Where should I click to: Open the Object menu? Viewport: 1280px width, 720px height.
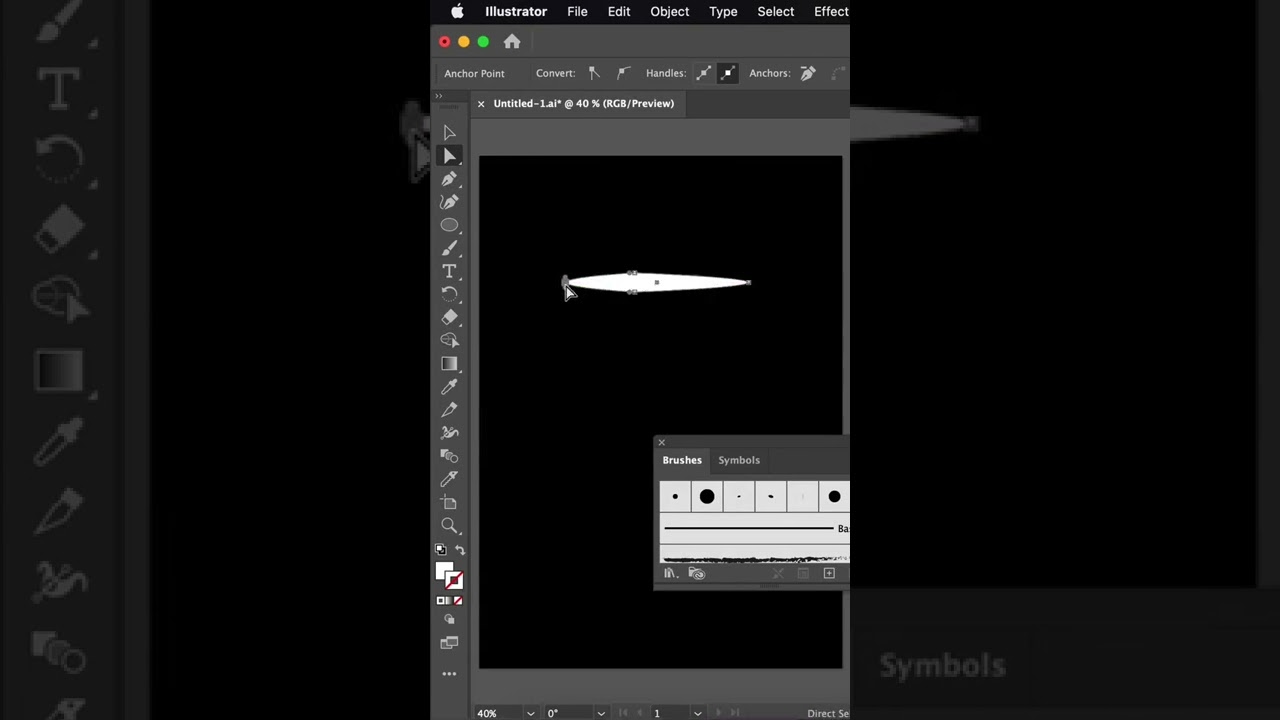(670, 12)
